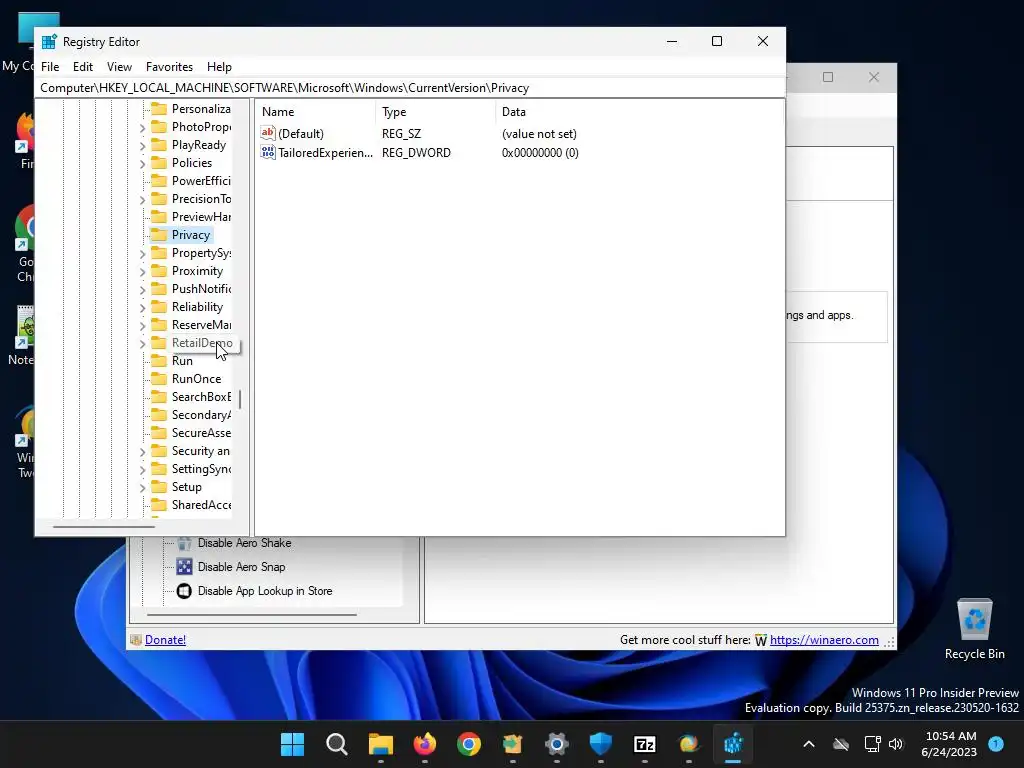Select Disable Aero Snap in Winaero Tweaker
The height and width of the screenshot is (768, 1024).
(x=241, y=567)
